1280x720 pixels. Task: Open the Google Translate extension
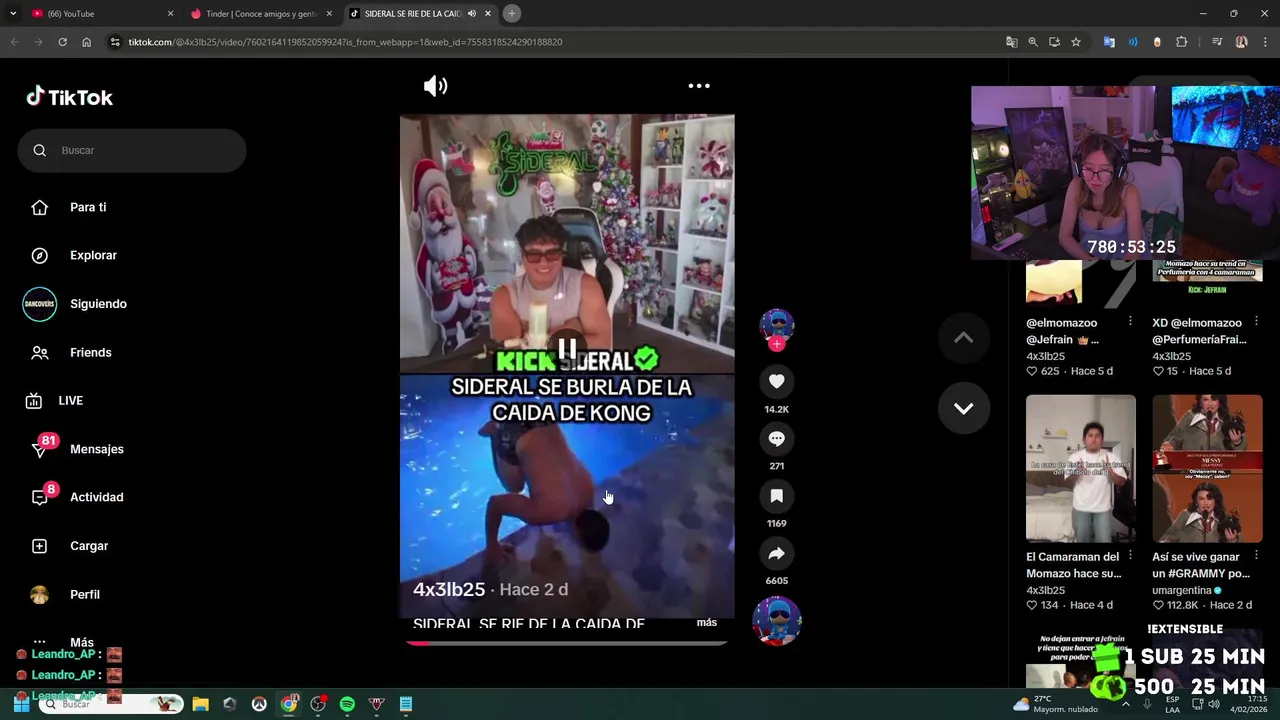[1109, 42]
